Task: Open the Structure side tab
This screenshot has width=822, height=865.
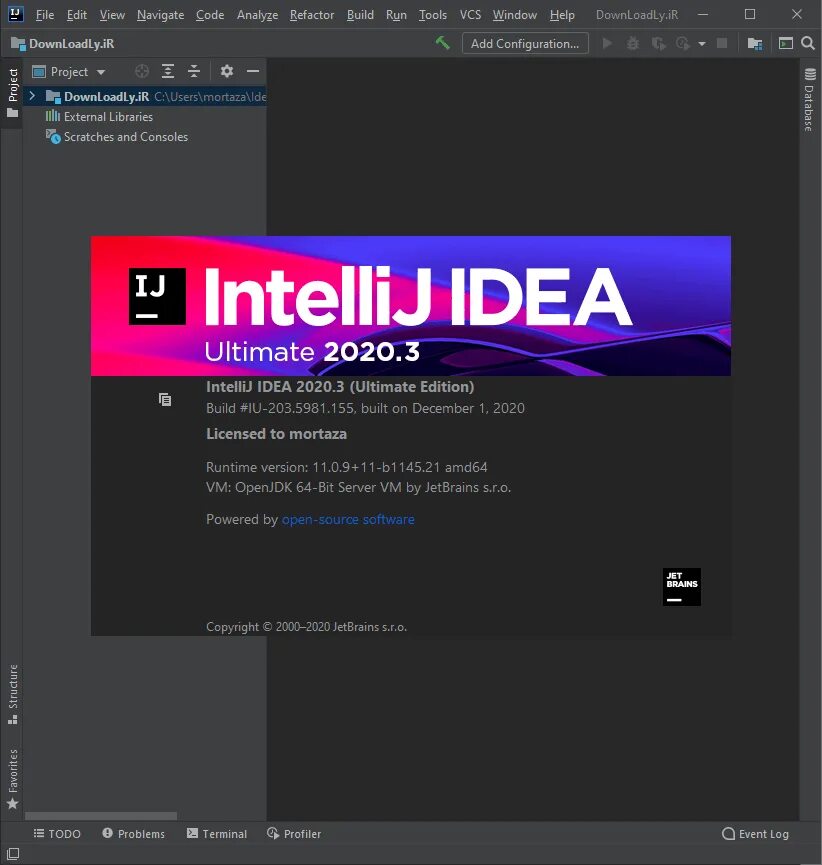Action: 13,694
